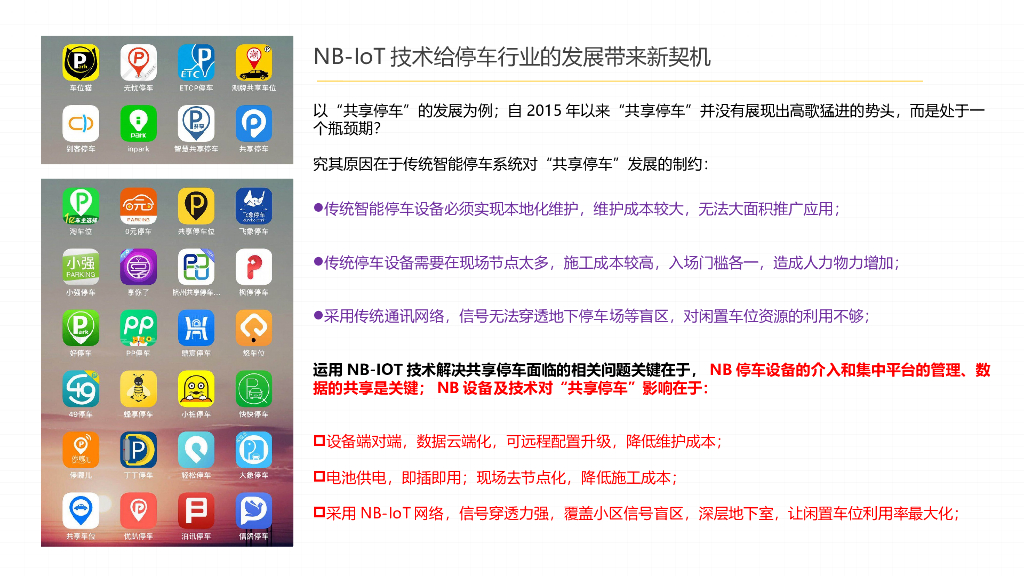Select the red item "采用 NB-IoT 网络，信号穿透力强"
1024x576 pixels.
click(x=637, y=514)
